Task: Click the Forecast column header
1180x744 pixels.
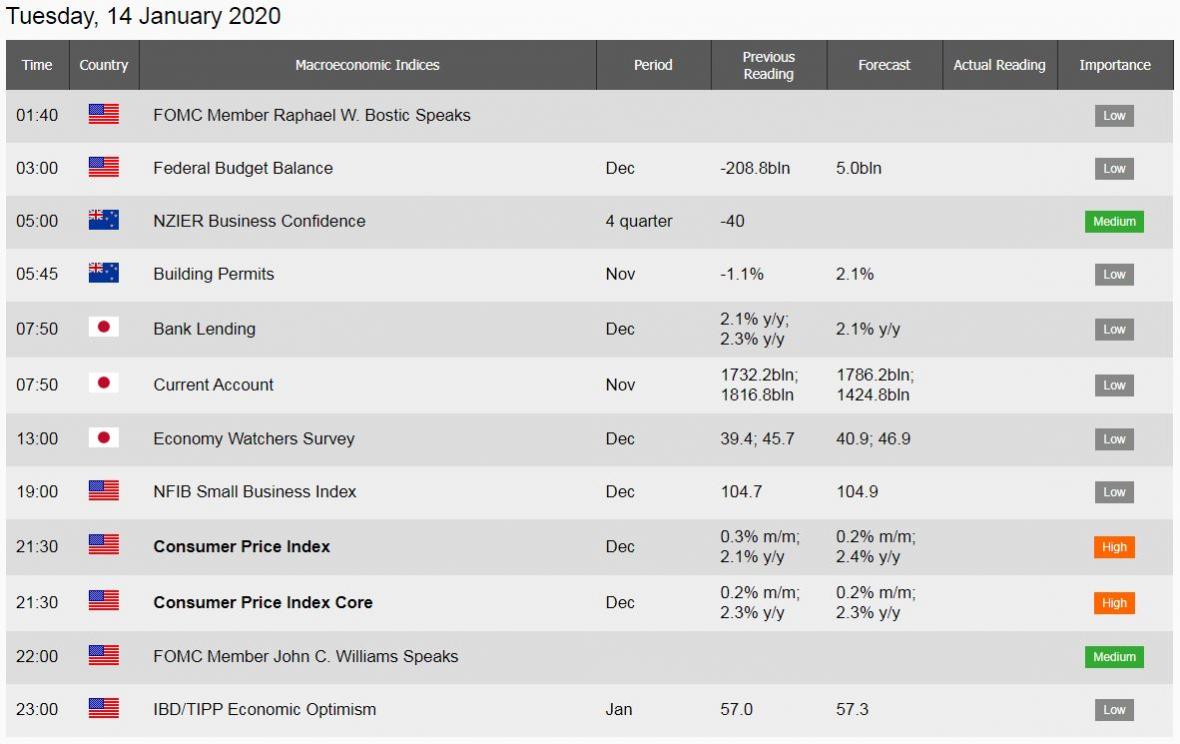Action: click(884, 65)
